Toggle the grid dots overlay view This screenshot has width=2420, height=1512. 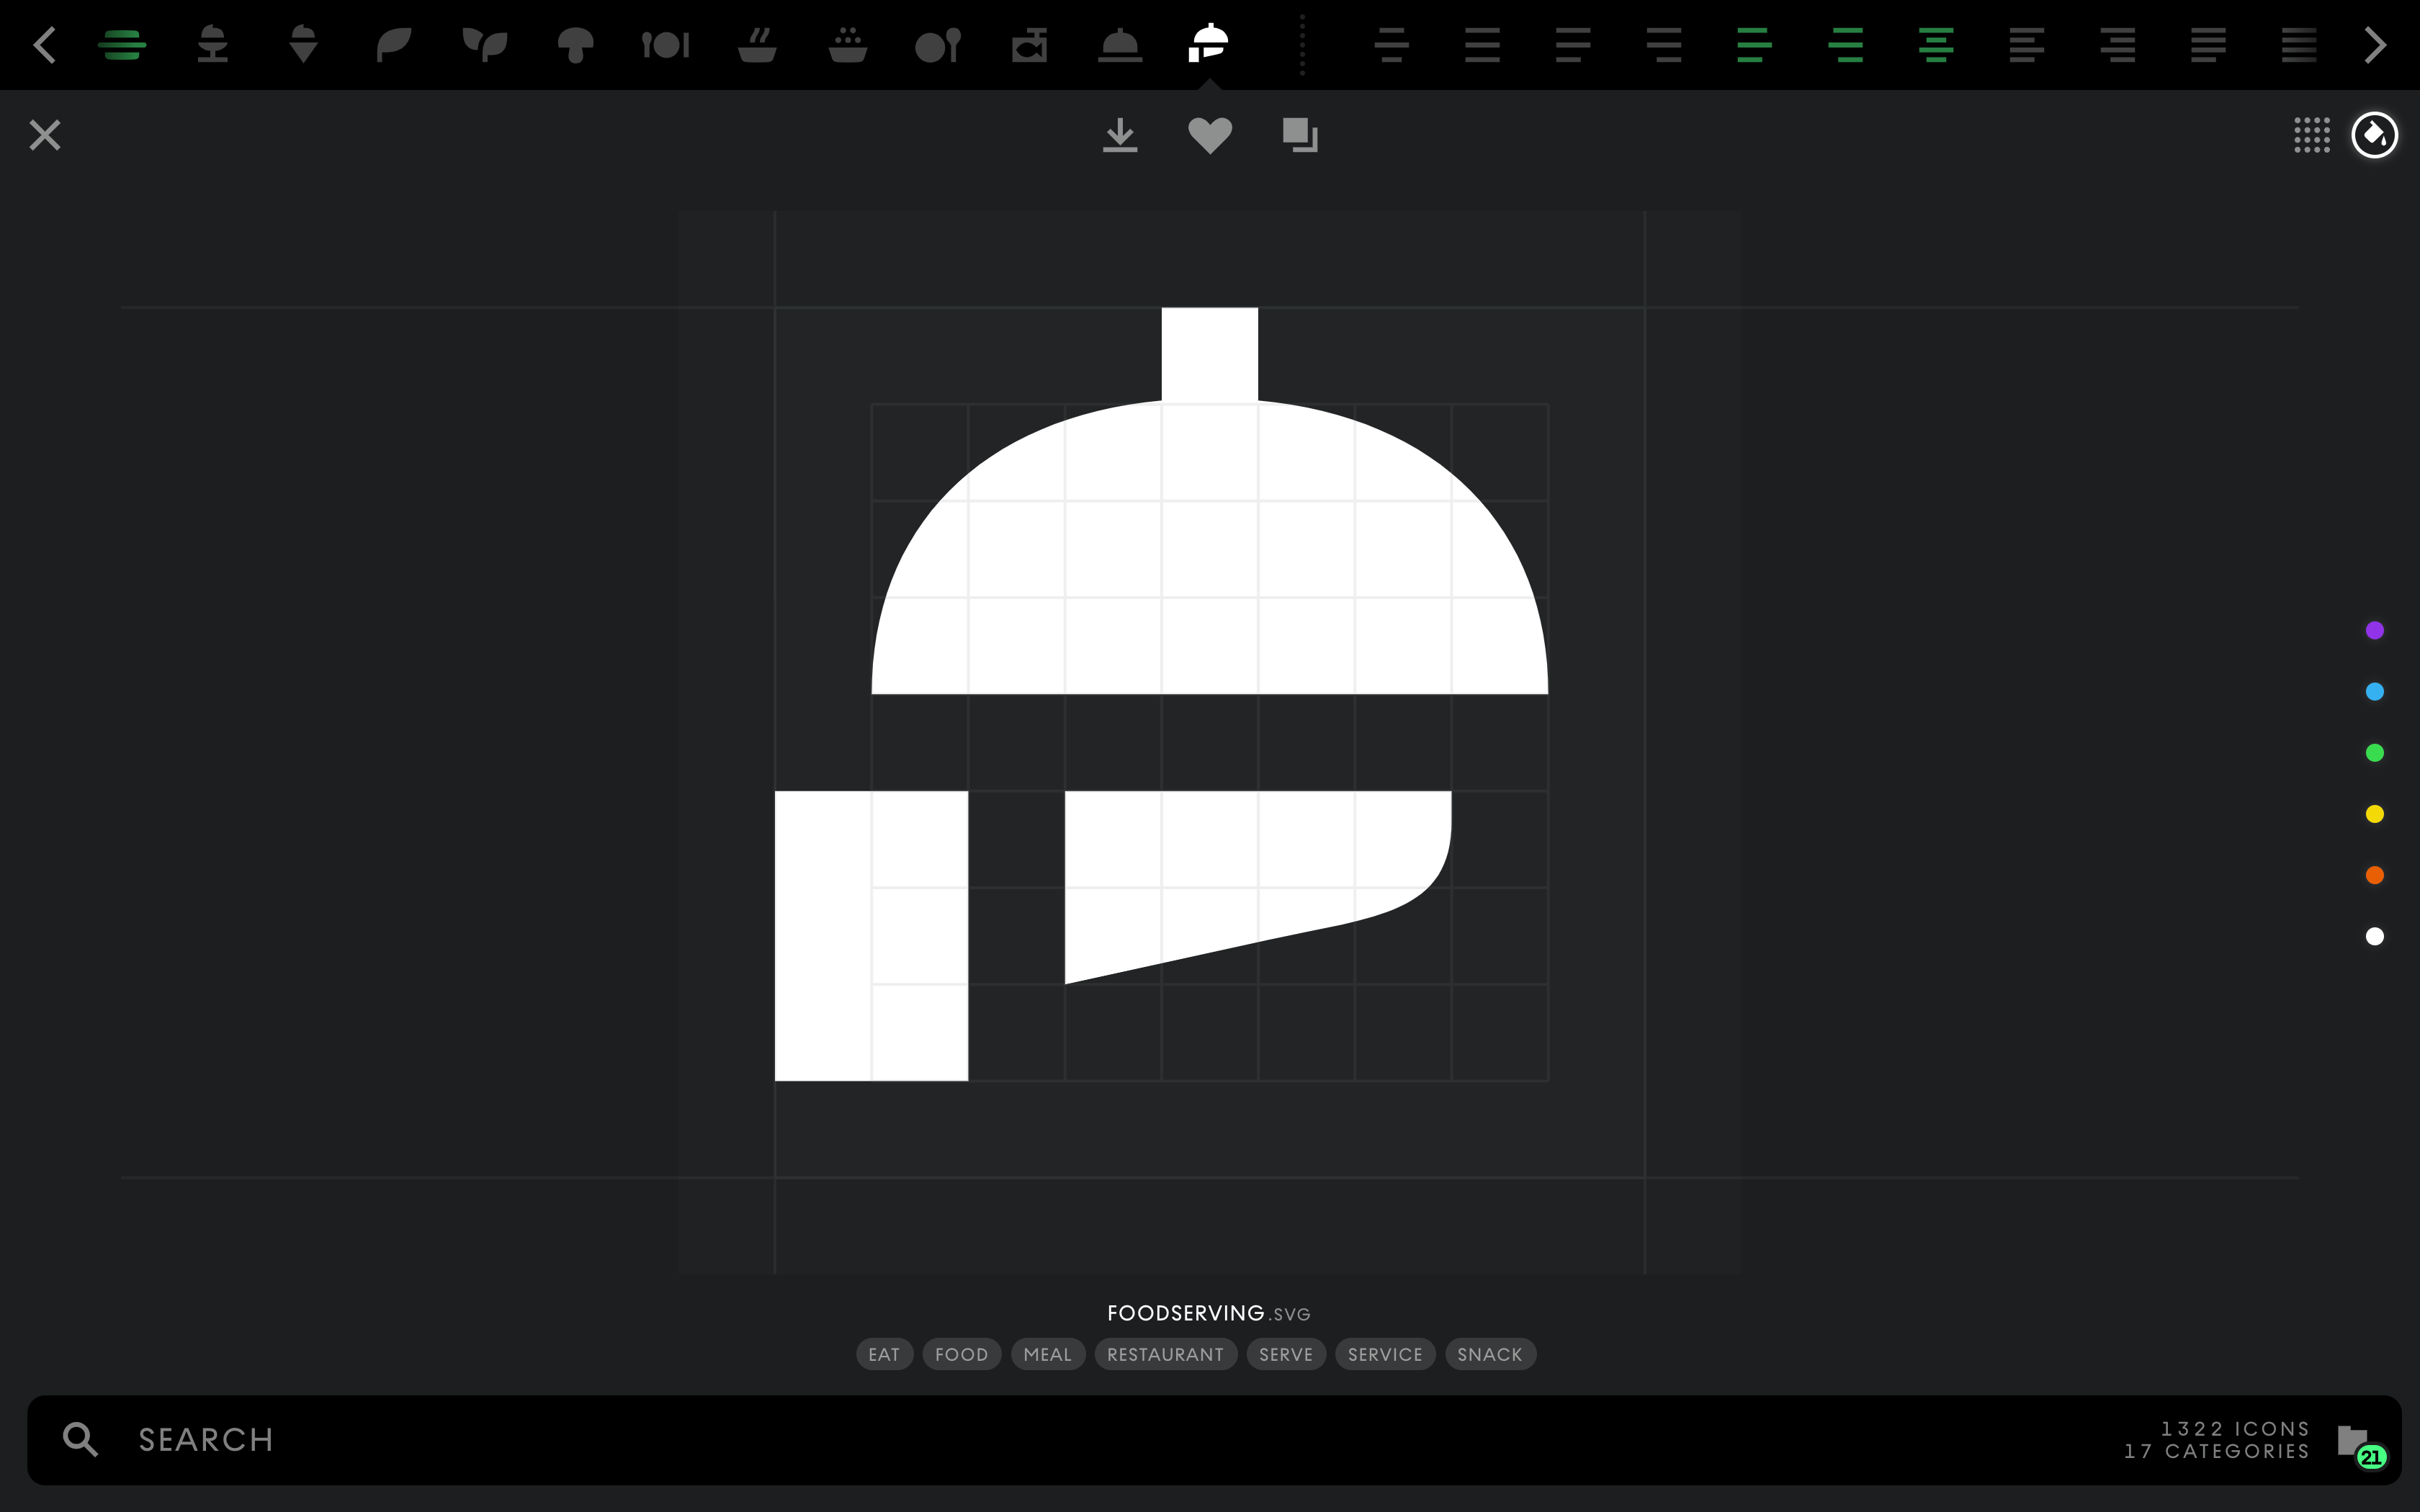[x=2311, y=135]
